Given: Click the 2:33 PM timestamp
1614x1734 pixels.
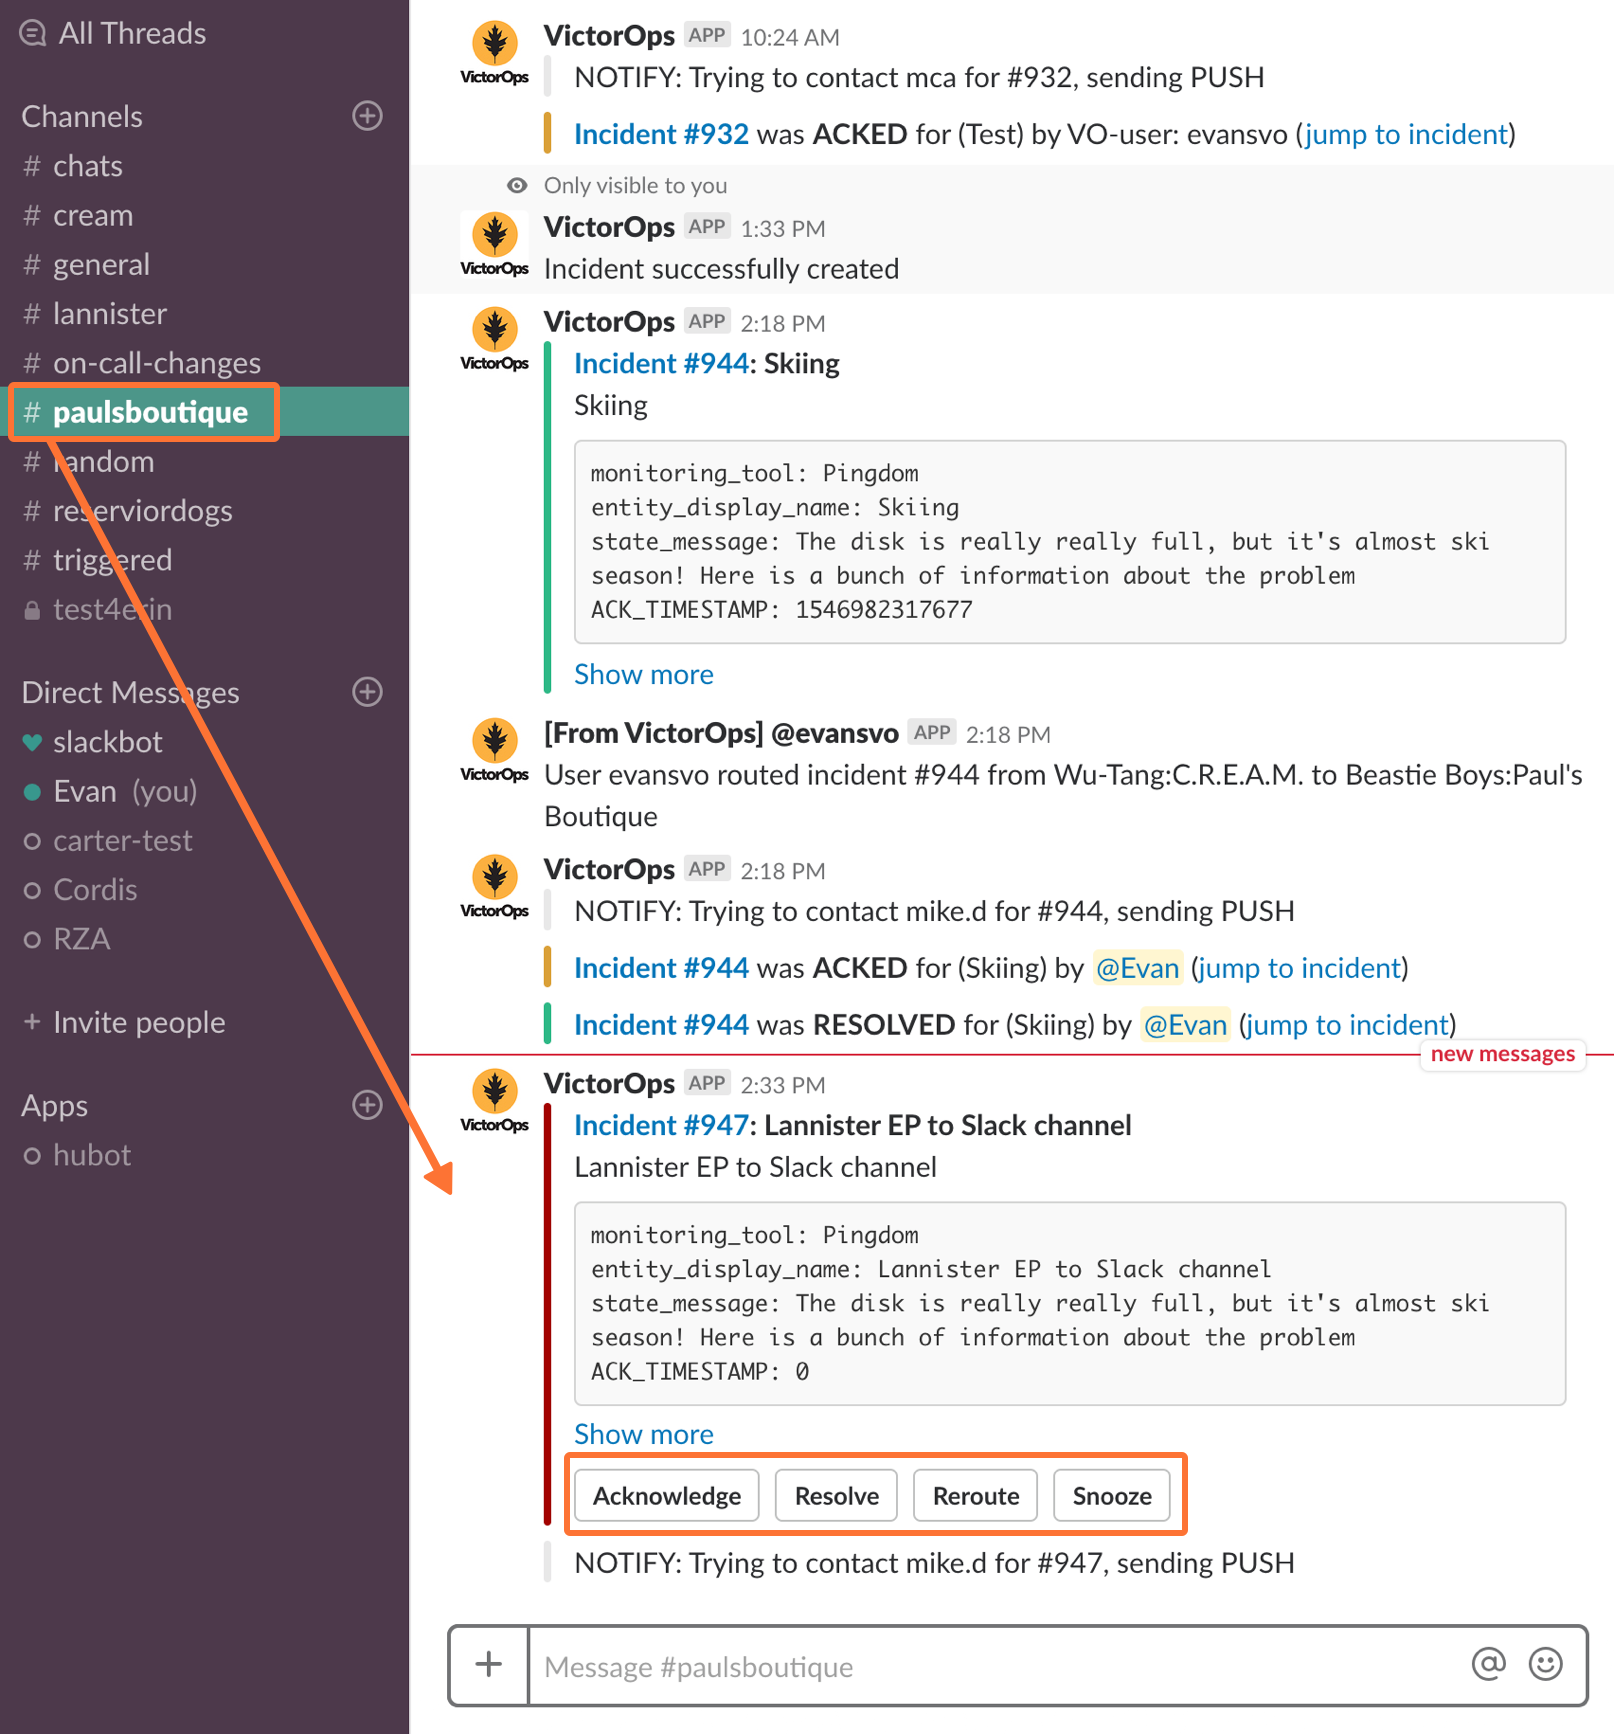Looking at the screenshot, I should (783, 1085).
